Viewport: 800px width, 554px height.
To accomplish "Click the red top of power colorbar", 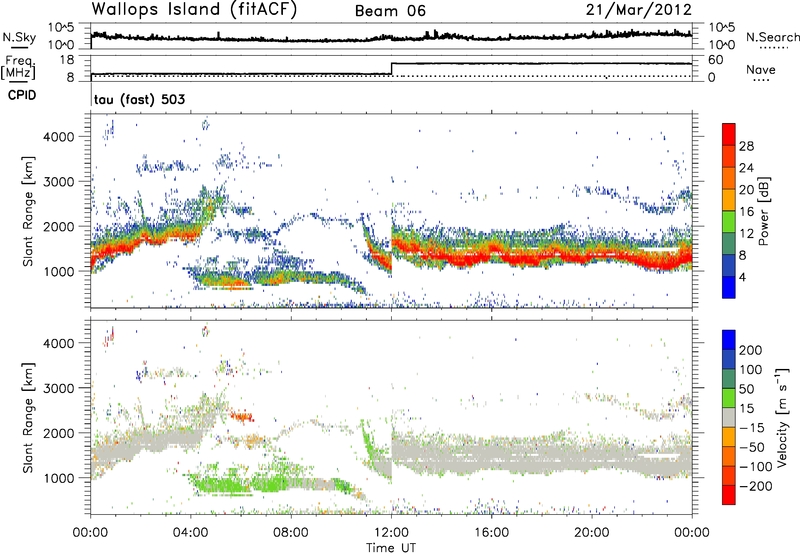I will pos(729,134).
